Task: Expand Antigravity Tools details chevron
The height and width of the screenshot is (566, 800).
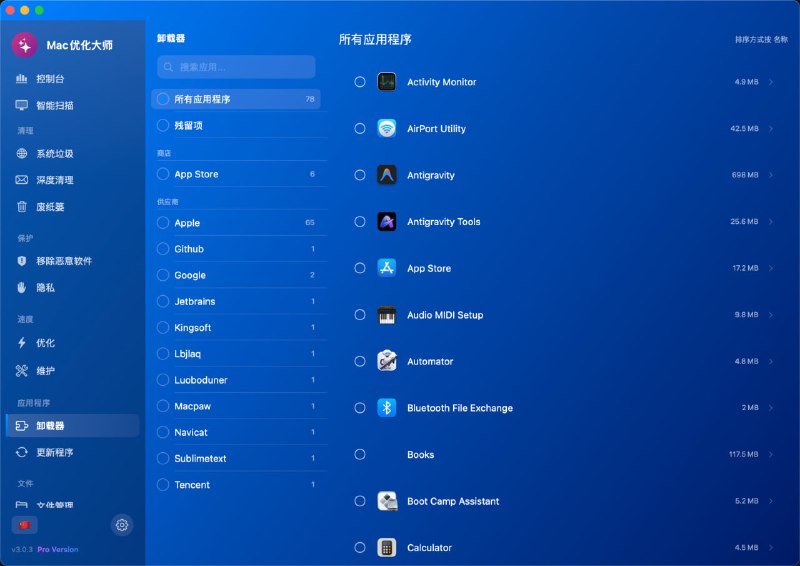Action: click(771, 222)
